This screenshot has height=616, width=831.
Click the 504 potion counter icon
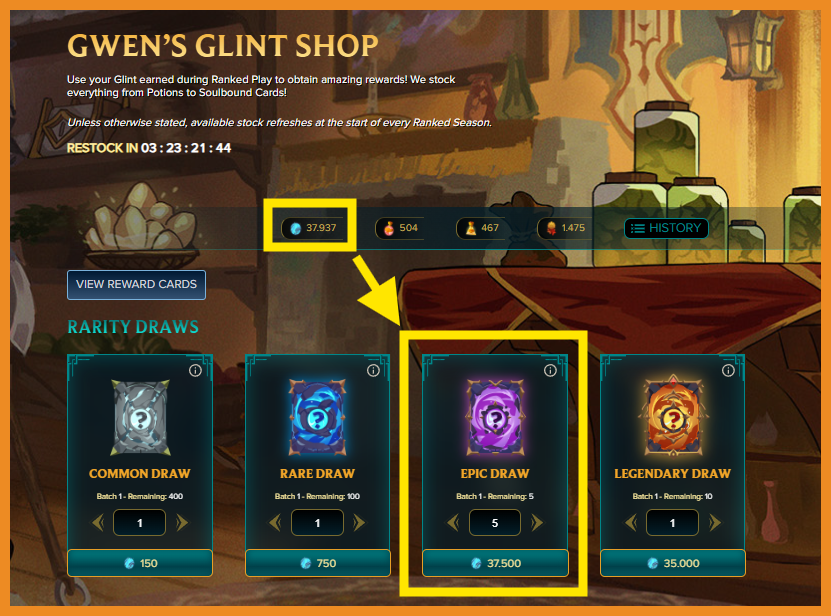click(x=389, y=228)
